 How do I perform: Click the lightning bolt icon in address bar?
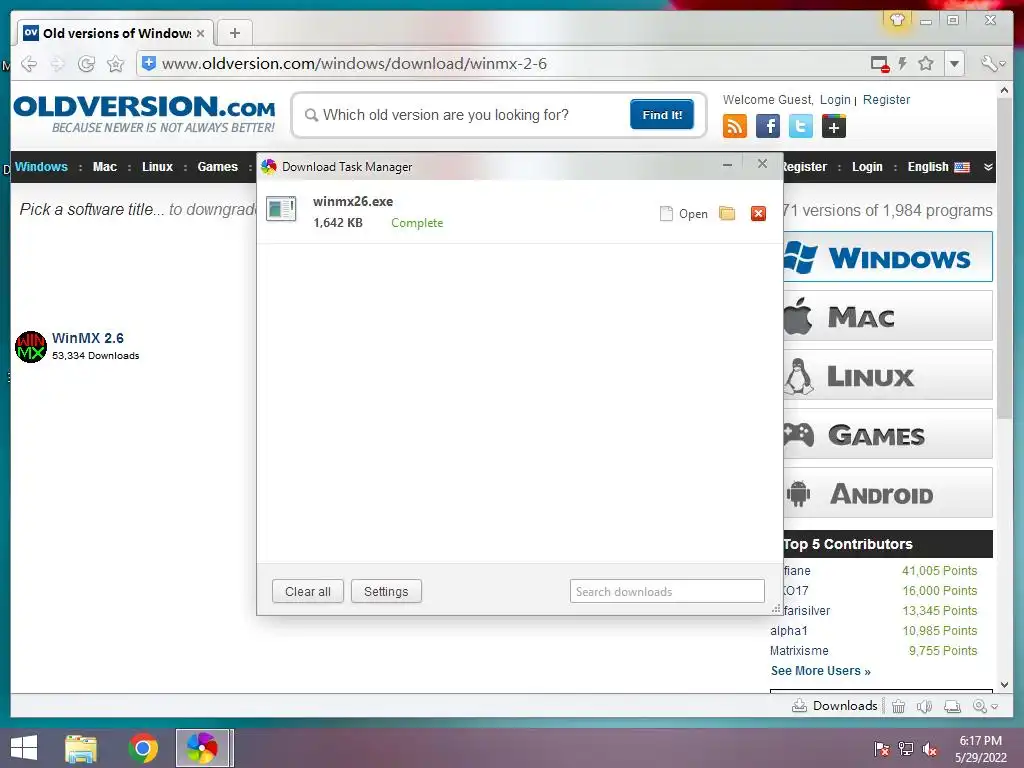point(903,63)
